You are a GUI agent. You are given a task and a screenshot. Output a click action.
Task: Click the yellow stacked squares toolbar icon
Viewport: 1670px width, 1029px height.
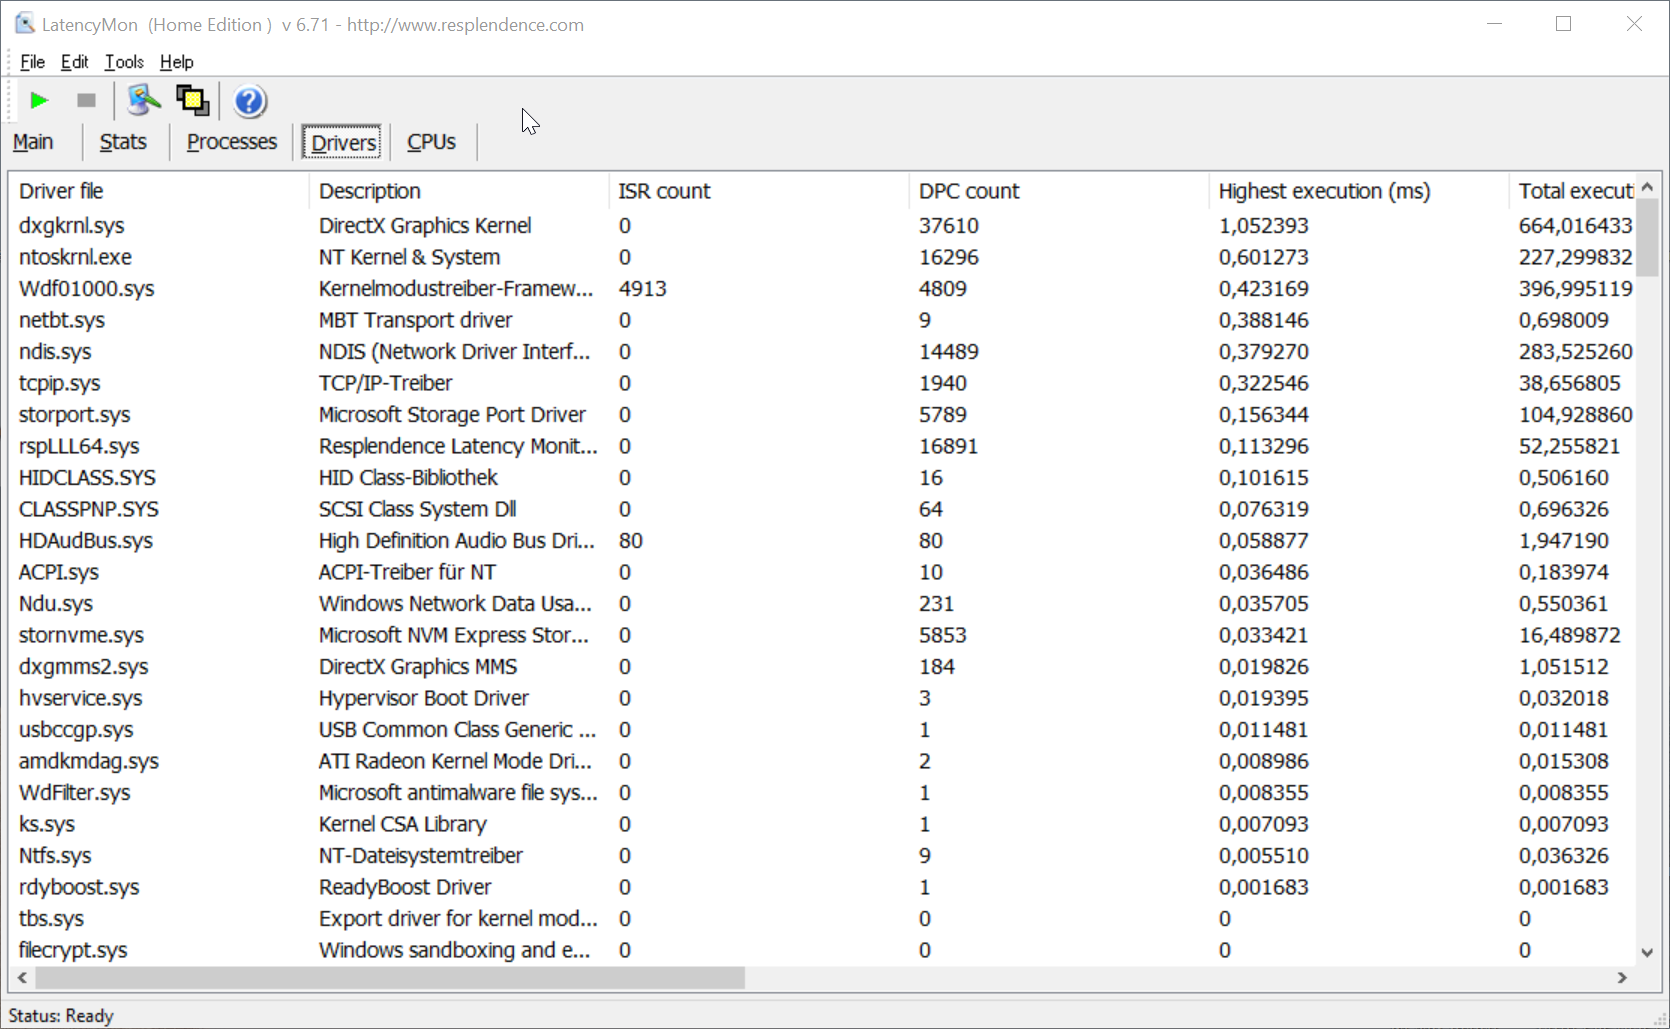pos(192,100)
